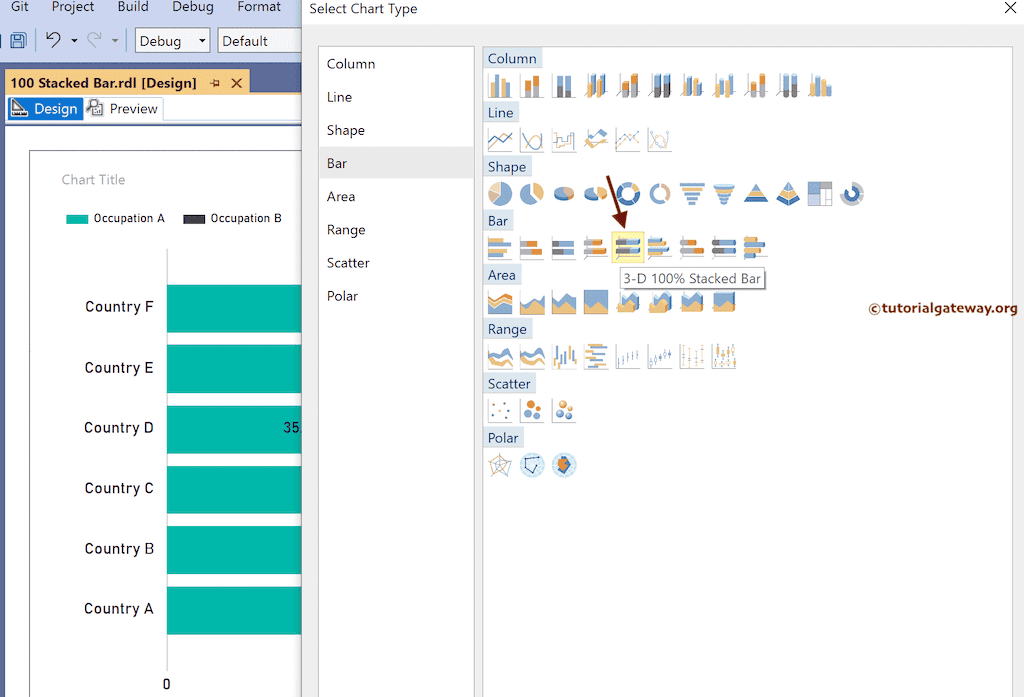Switch to the Preview tab

click(x=124, y=108)
